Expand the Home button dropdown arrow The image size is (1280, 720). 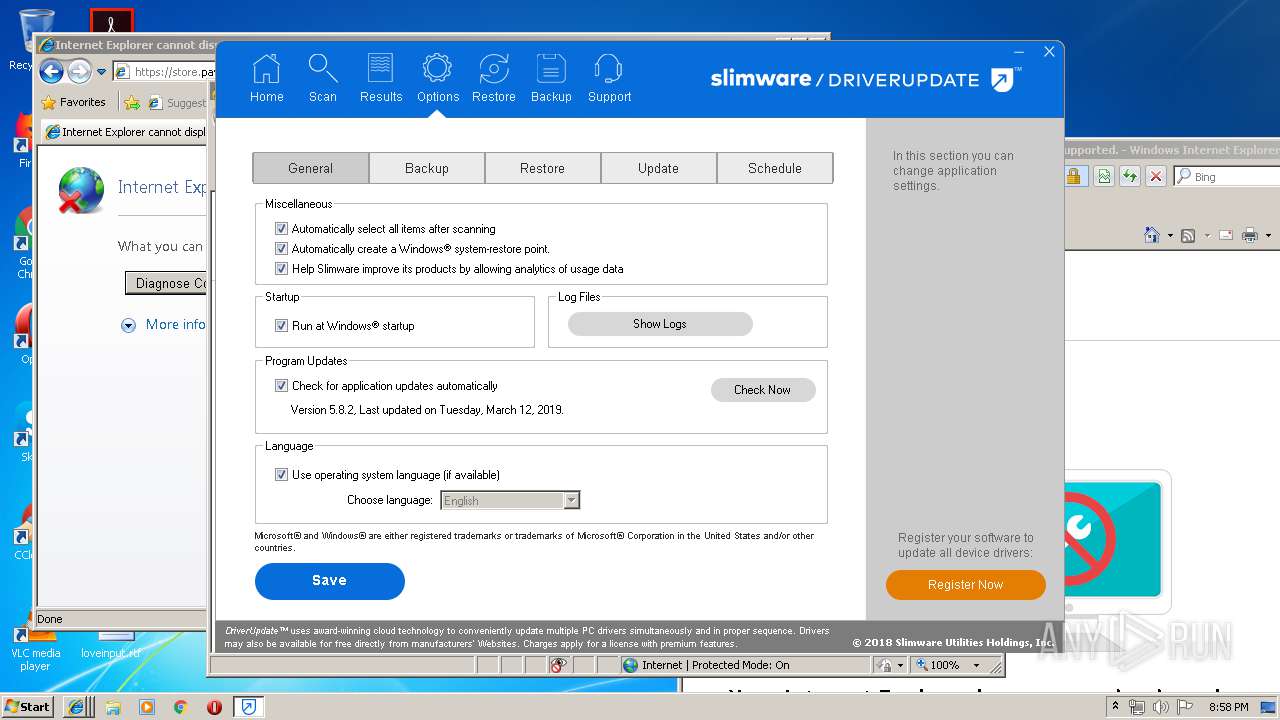coord(1169,236)
